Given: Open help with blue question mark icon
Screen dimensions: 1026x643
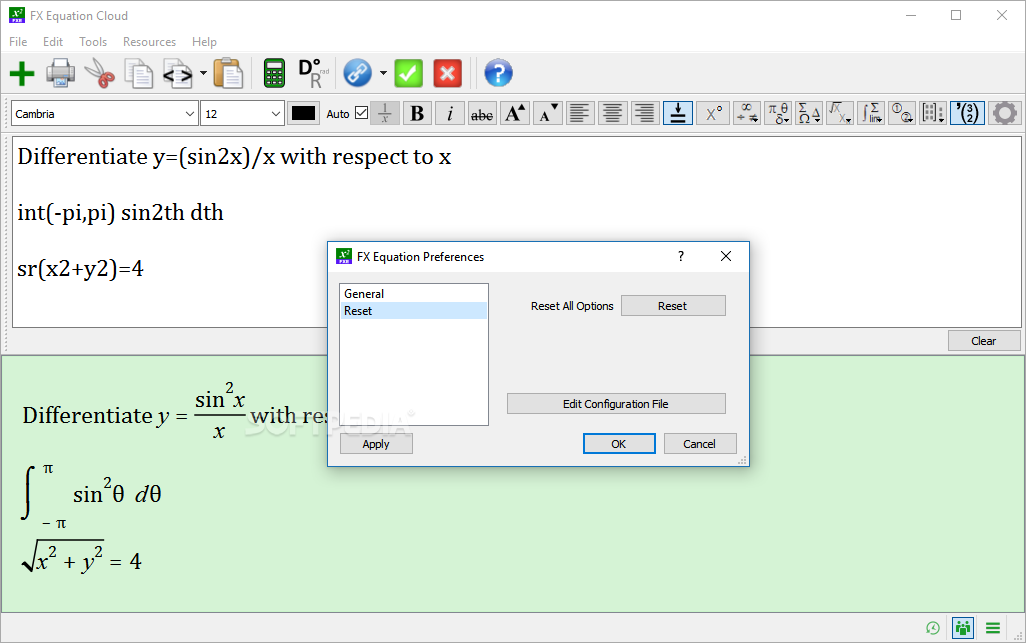Looking at the screenshot, I should tap(499, 73).
